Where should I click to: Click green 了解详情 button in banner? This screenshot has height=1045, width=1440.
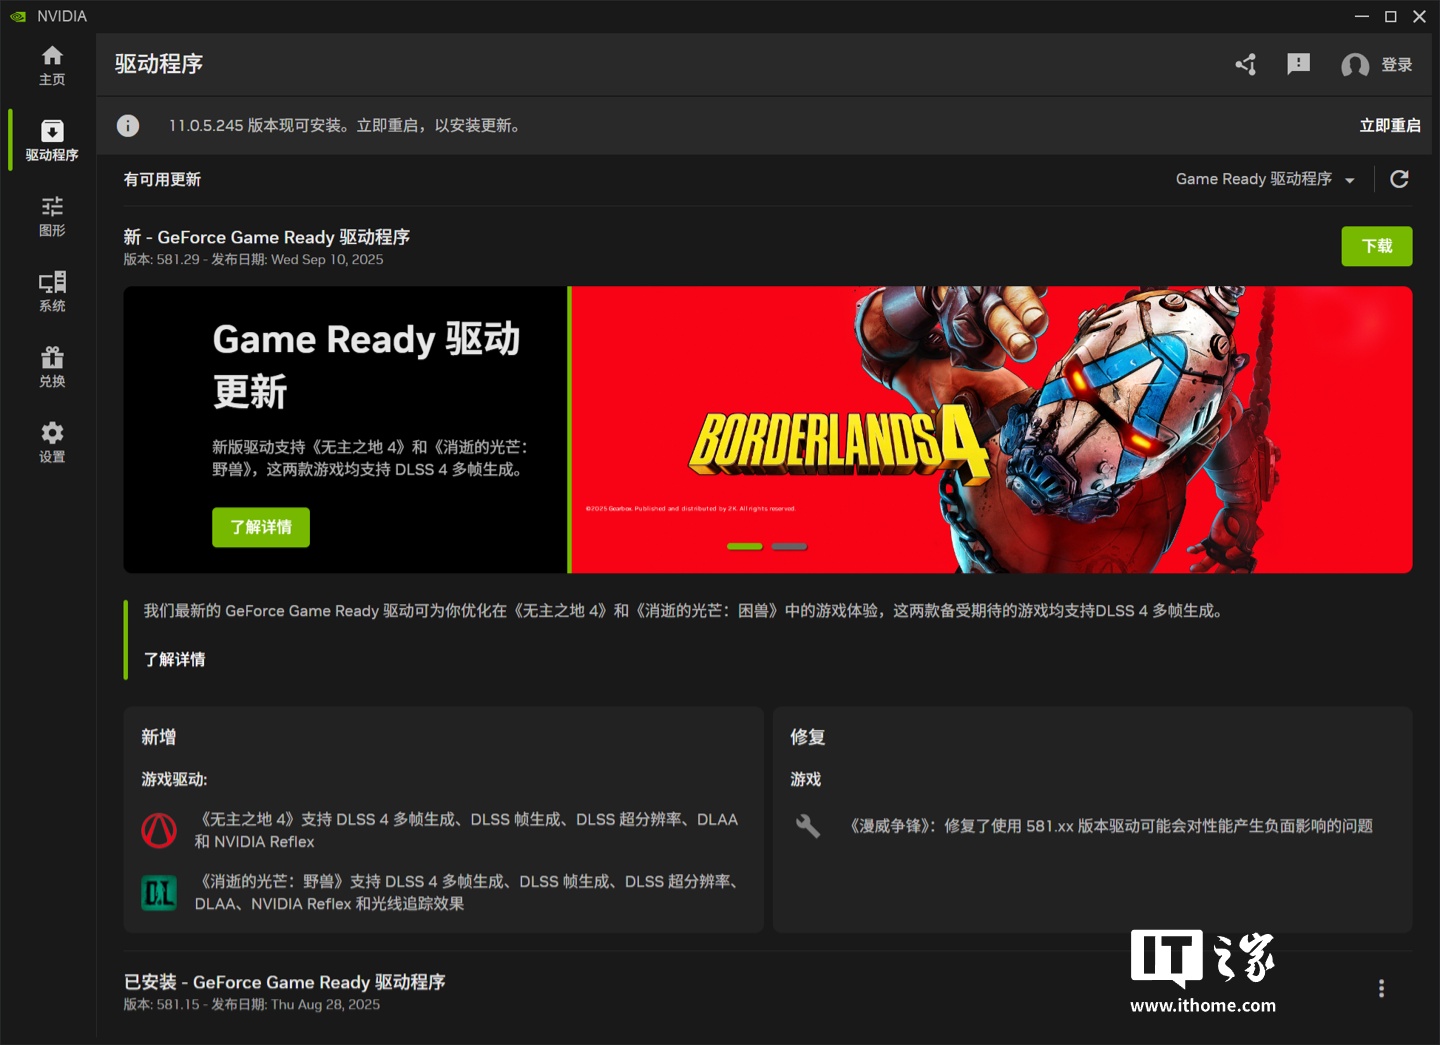click(x=261, y=527)
